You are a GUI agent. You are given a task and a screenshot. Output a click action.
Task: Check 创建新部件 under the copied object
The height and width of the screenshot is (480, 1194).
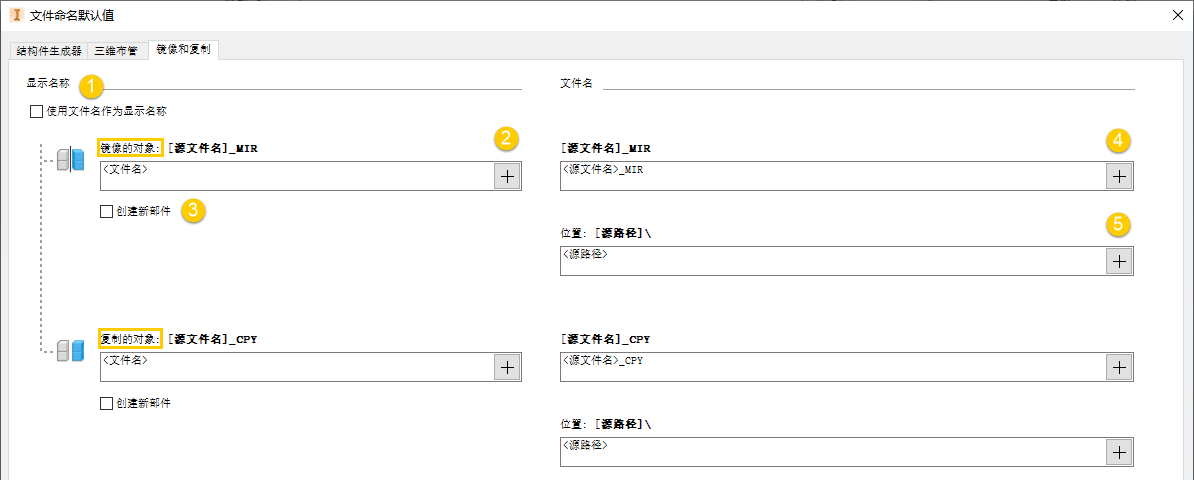pos(107,404)
